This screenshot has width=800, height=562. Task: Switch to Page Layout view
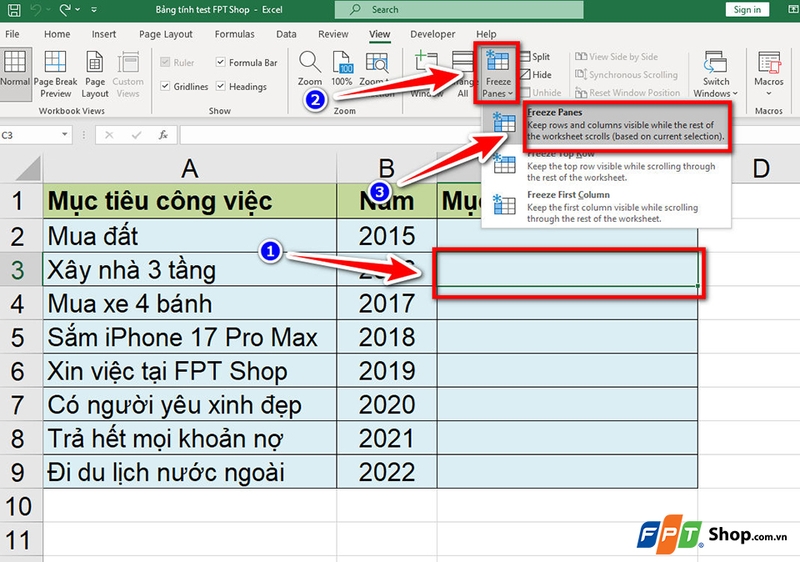pos(95,74)
